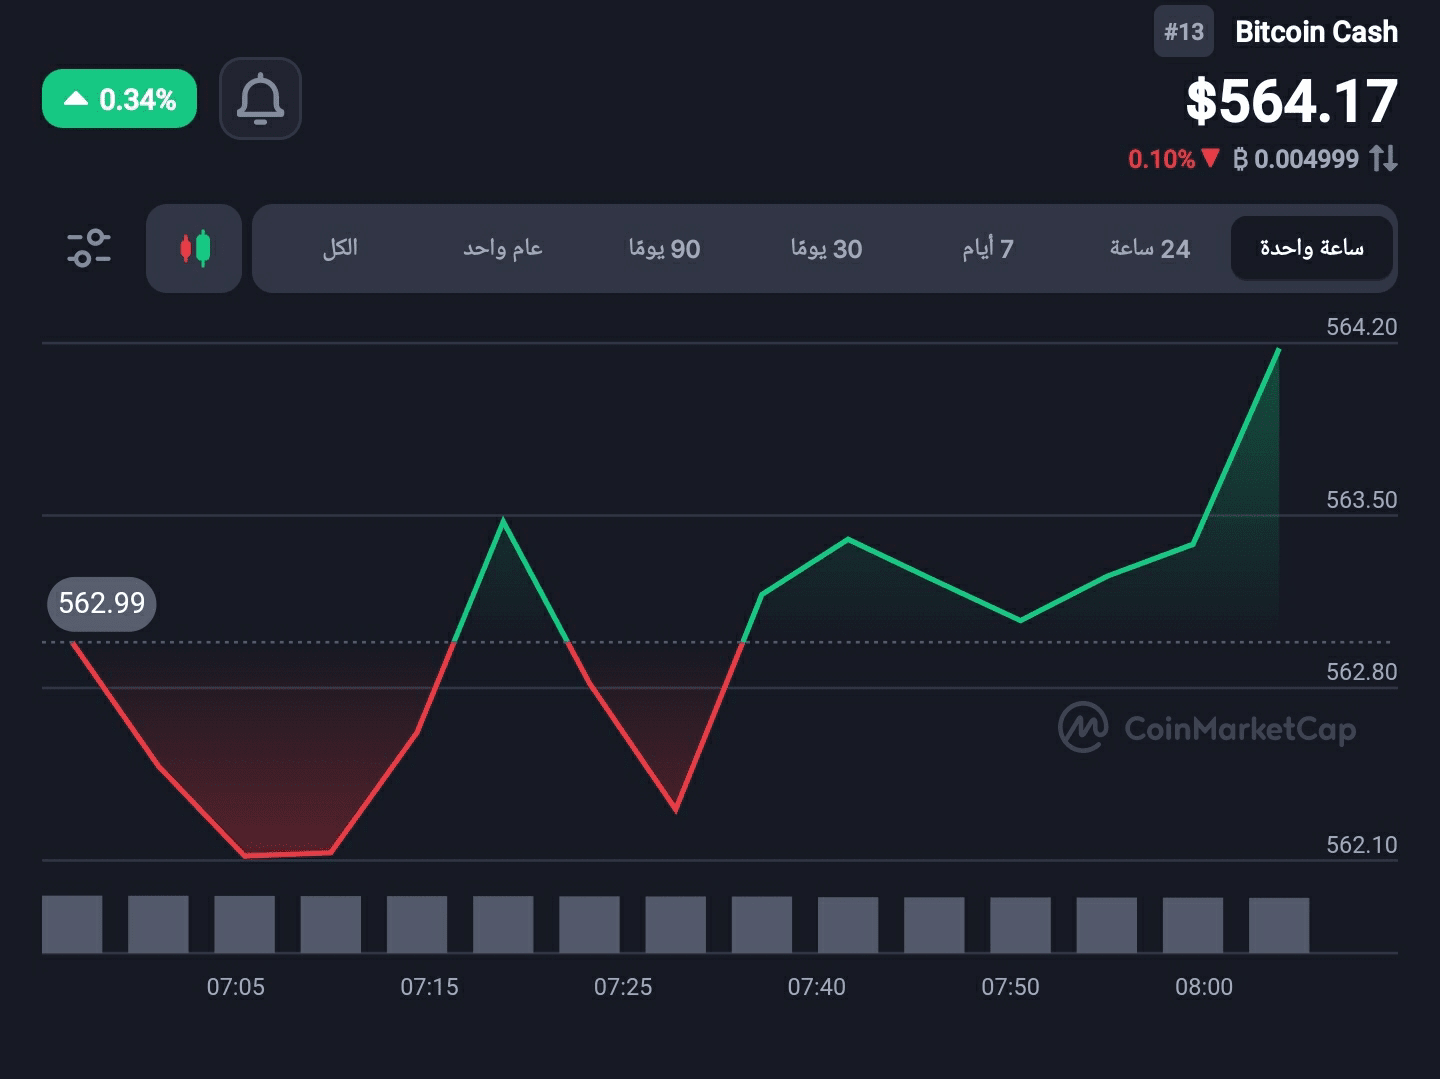Open the chart settings sliders icon
Viewport: 1440px width, 1079px height.
[x=89, y=248]
